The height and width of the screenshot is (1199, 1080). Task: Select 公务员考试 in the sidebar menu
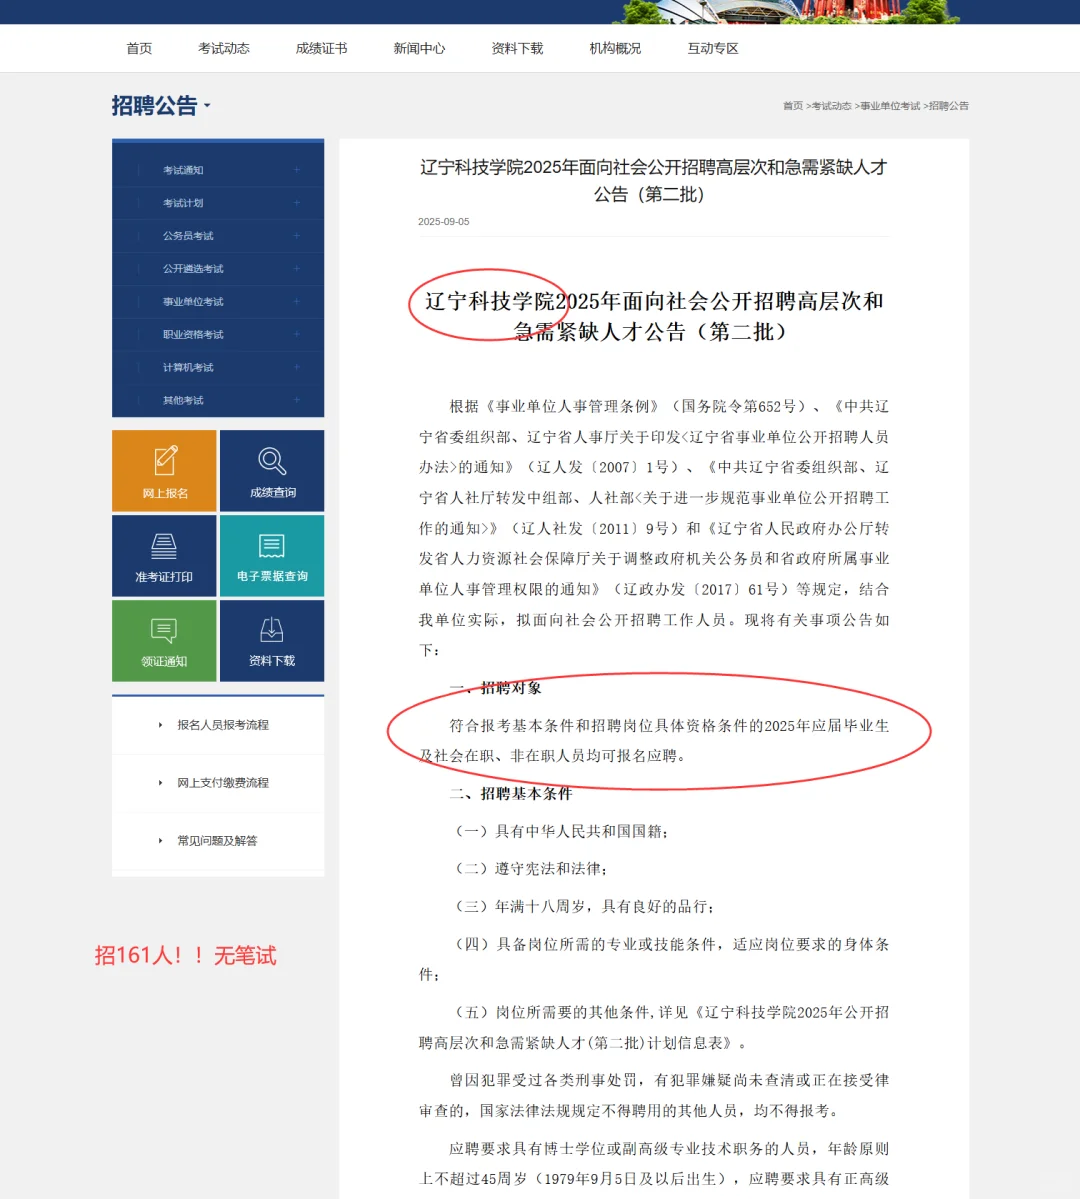click(188, 236)
